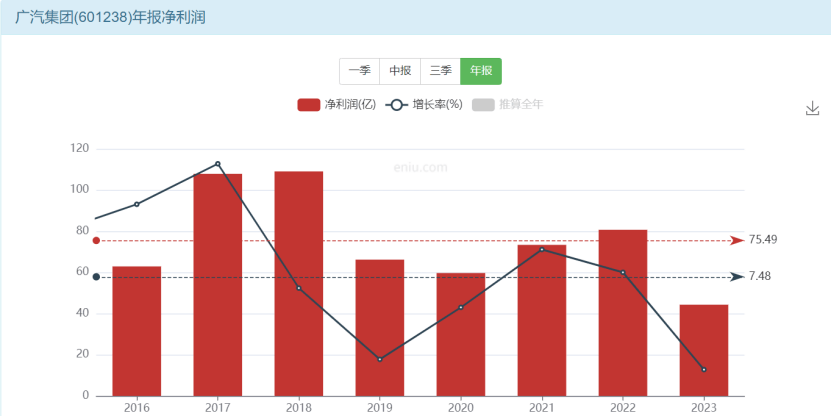
Task: Switch to the 中报 tab
Action: coord(400,71)
